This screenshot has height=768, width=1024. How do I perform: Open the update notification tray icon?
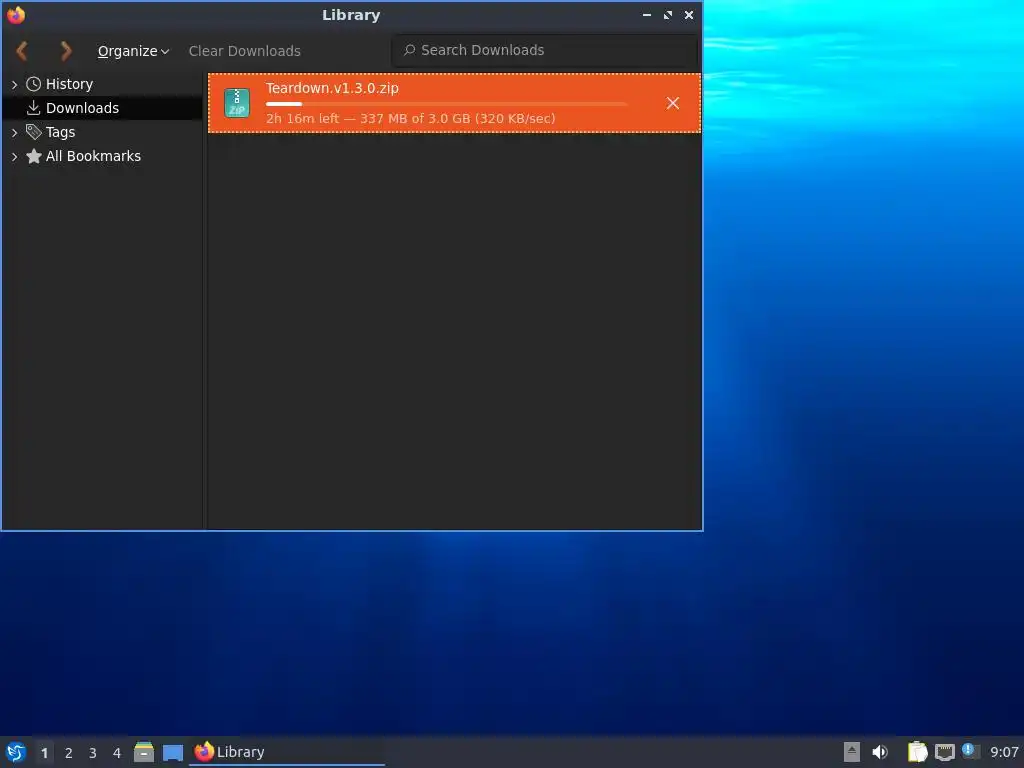(x=970, y=751)
